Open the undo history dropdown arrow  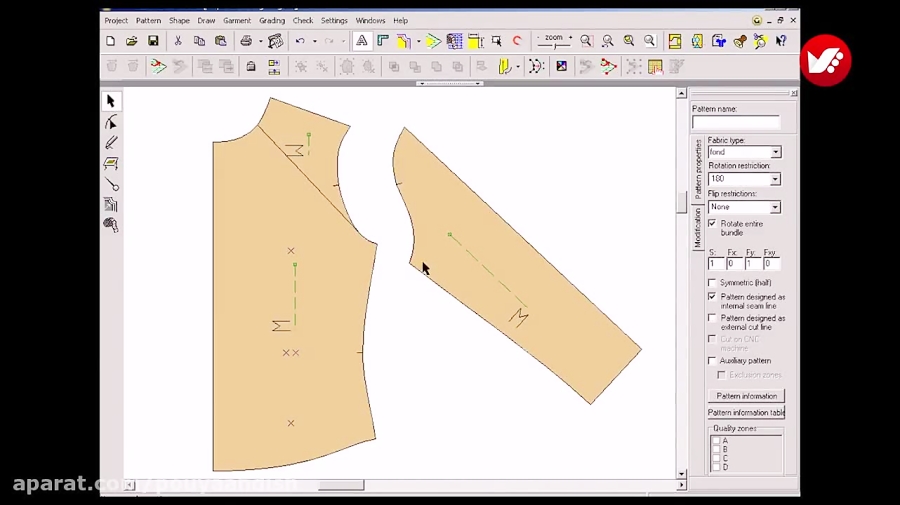[315, 41]
